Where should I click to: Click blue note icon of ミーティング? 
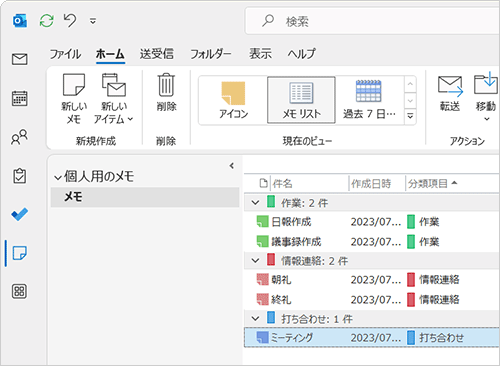coord(262,337)
